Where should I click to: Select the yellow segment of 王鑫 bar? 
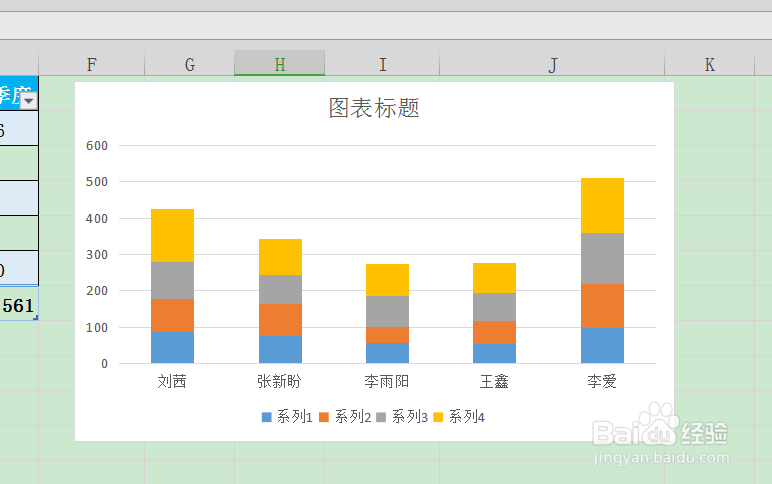(x=494, y=278)
